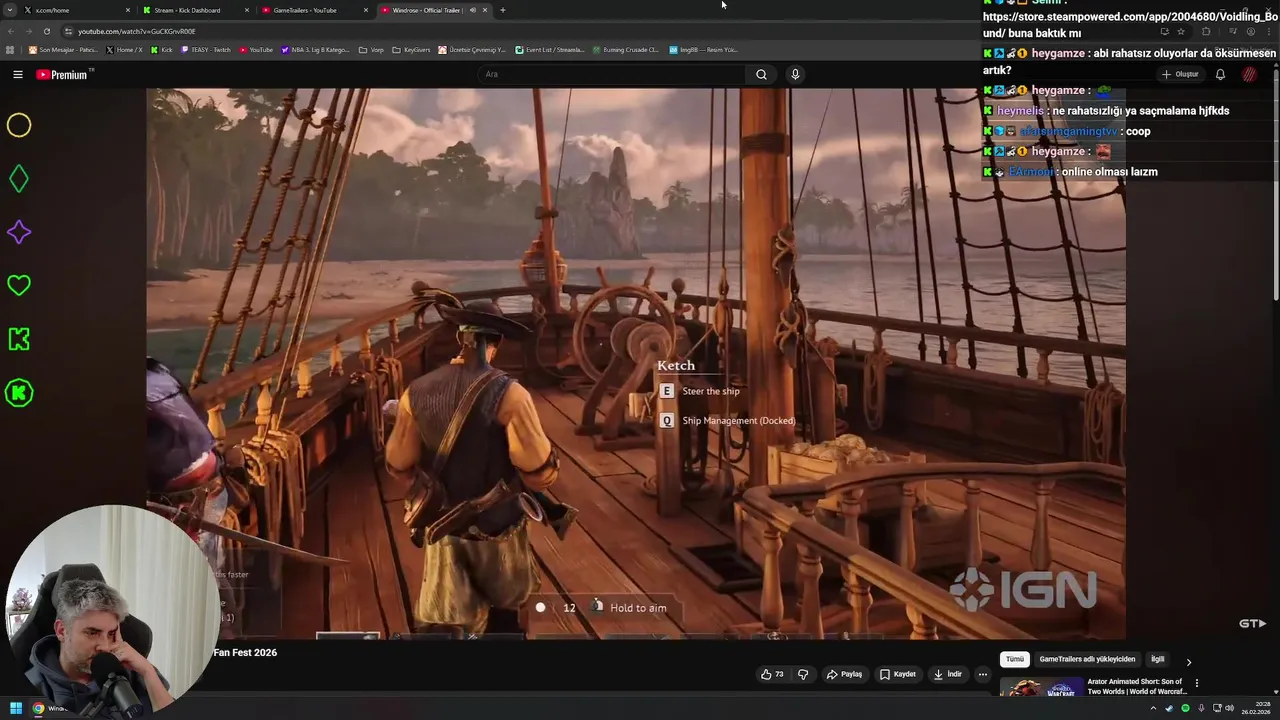The image size is (1280, 720).
Task: Open the taskbar clock and date
Action: click(x=1256, y=708)
